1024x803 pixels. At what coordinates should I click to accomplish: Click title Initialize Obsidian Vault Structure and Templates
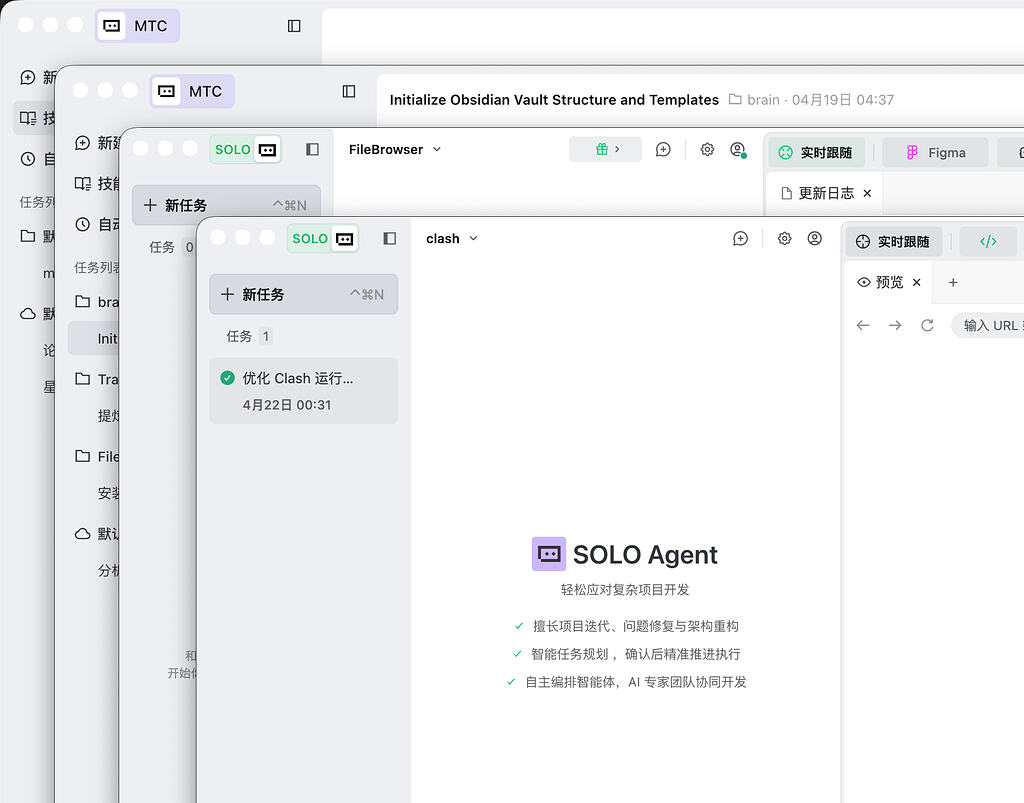coord(554,100)
